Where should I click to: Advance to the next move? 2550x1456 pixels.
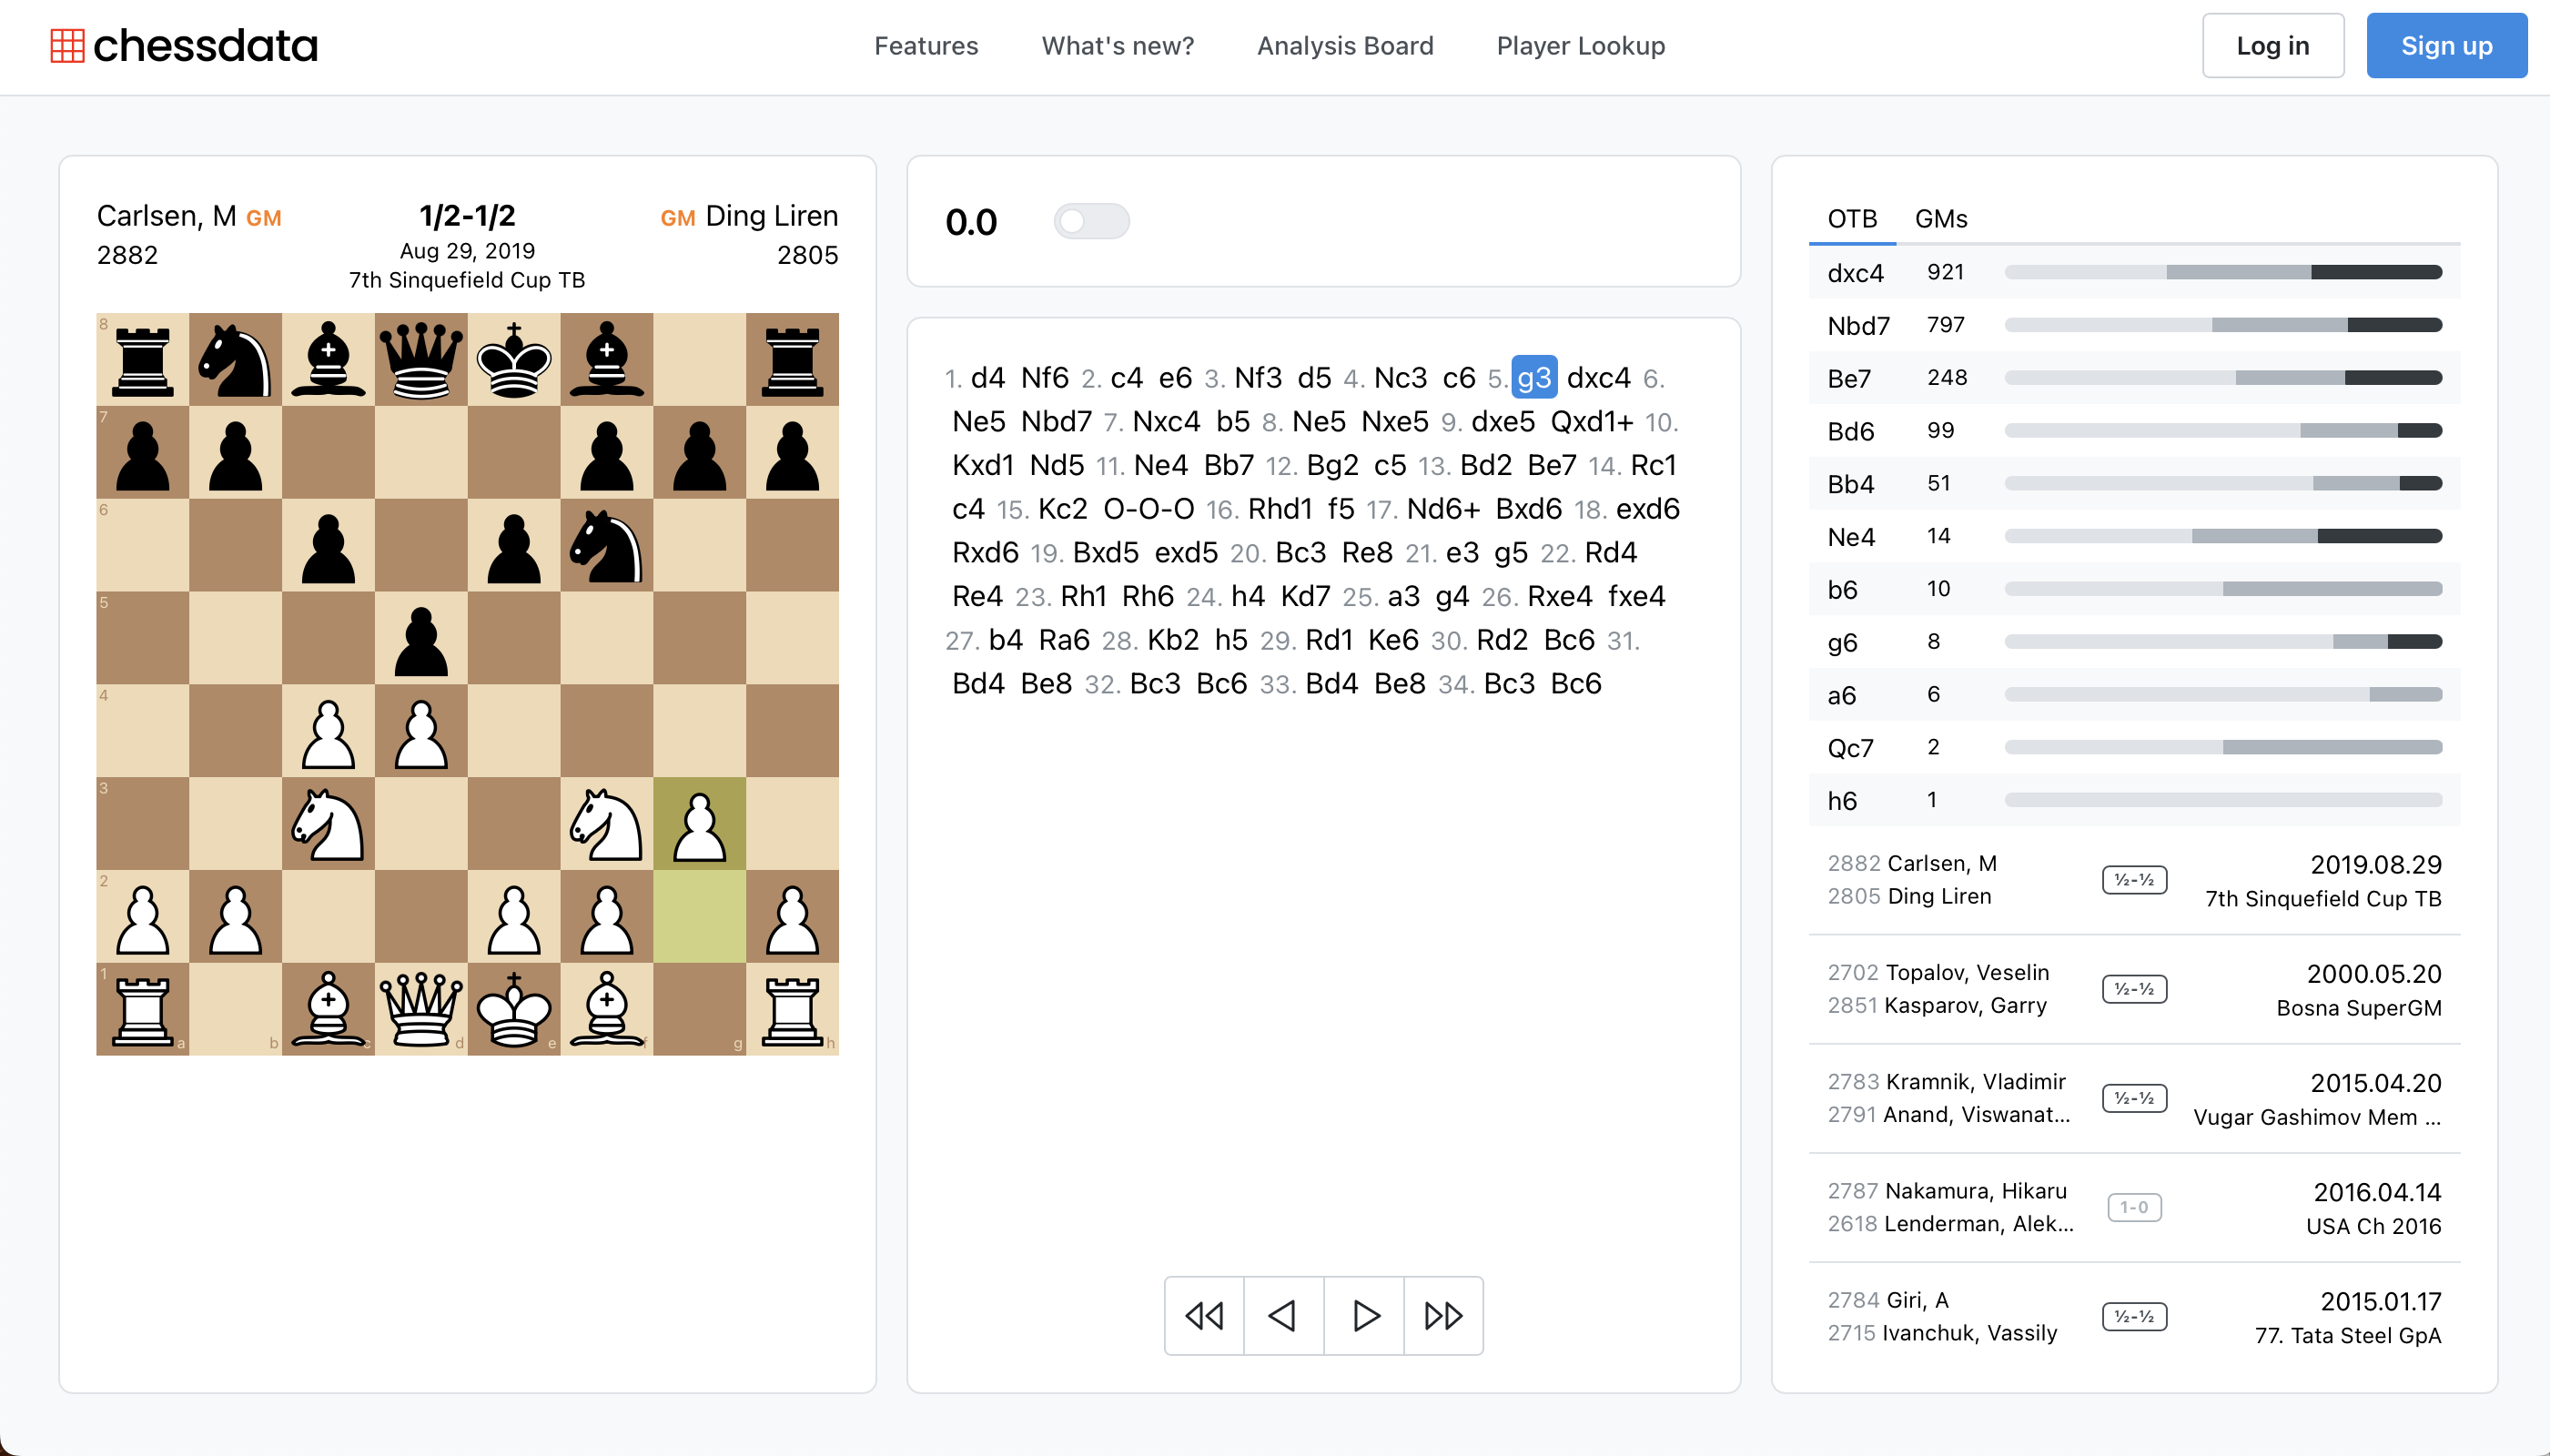pos(1364,1316)
